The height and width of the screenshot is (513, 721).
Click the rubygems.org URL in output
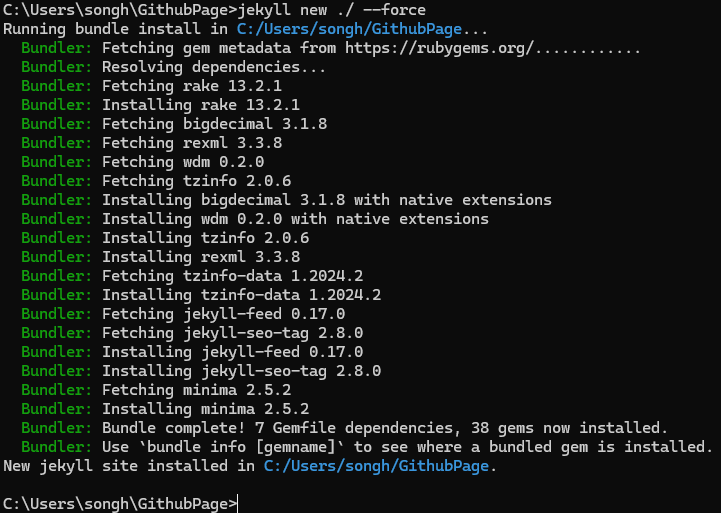[x=440, y=48]
